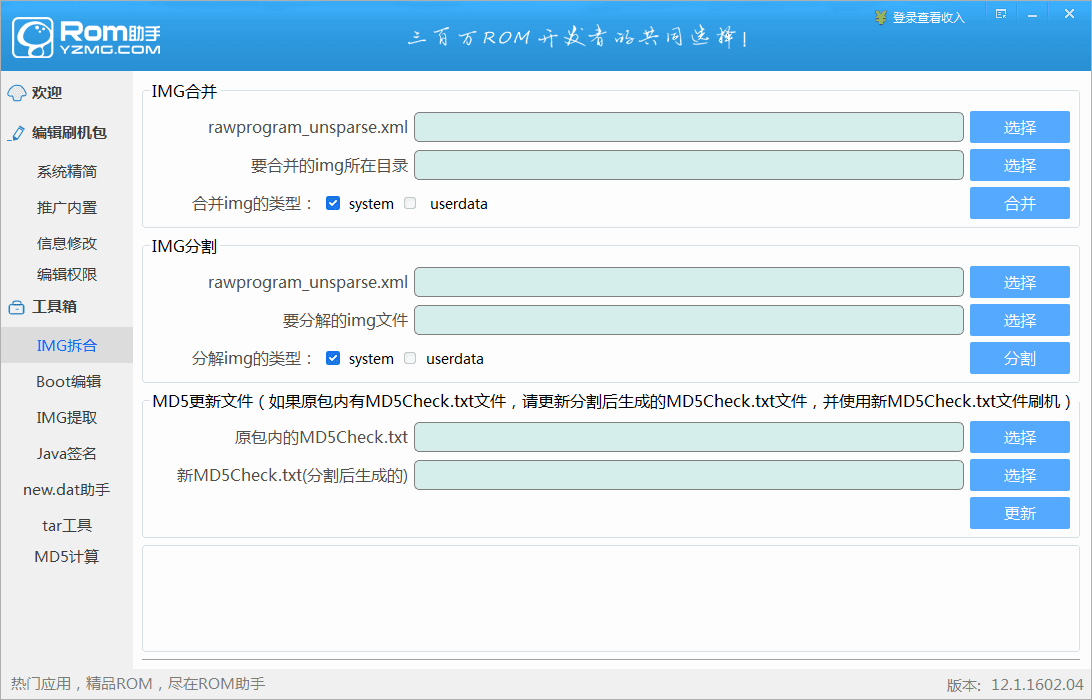
Task: Tick userdata checkbox for IMG分割
Action: (x=410, y=358)
